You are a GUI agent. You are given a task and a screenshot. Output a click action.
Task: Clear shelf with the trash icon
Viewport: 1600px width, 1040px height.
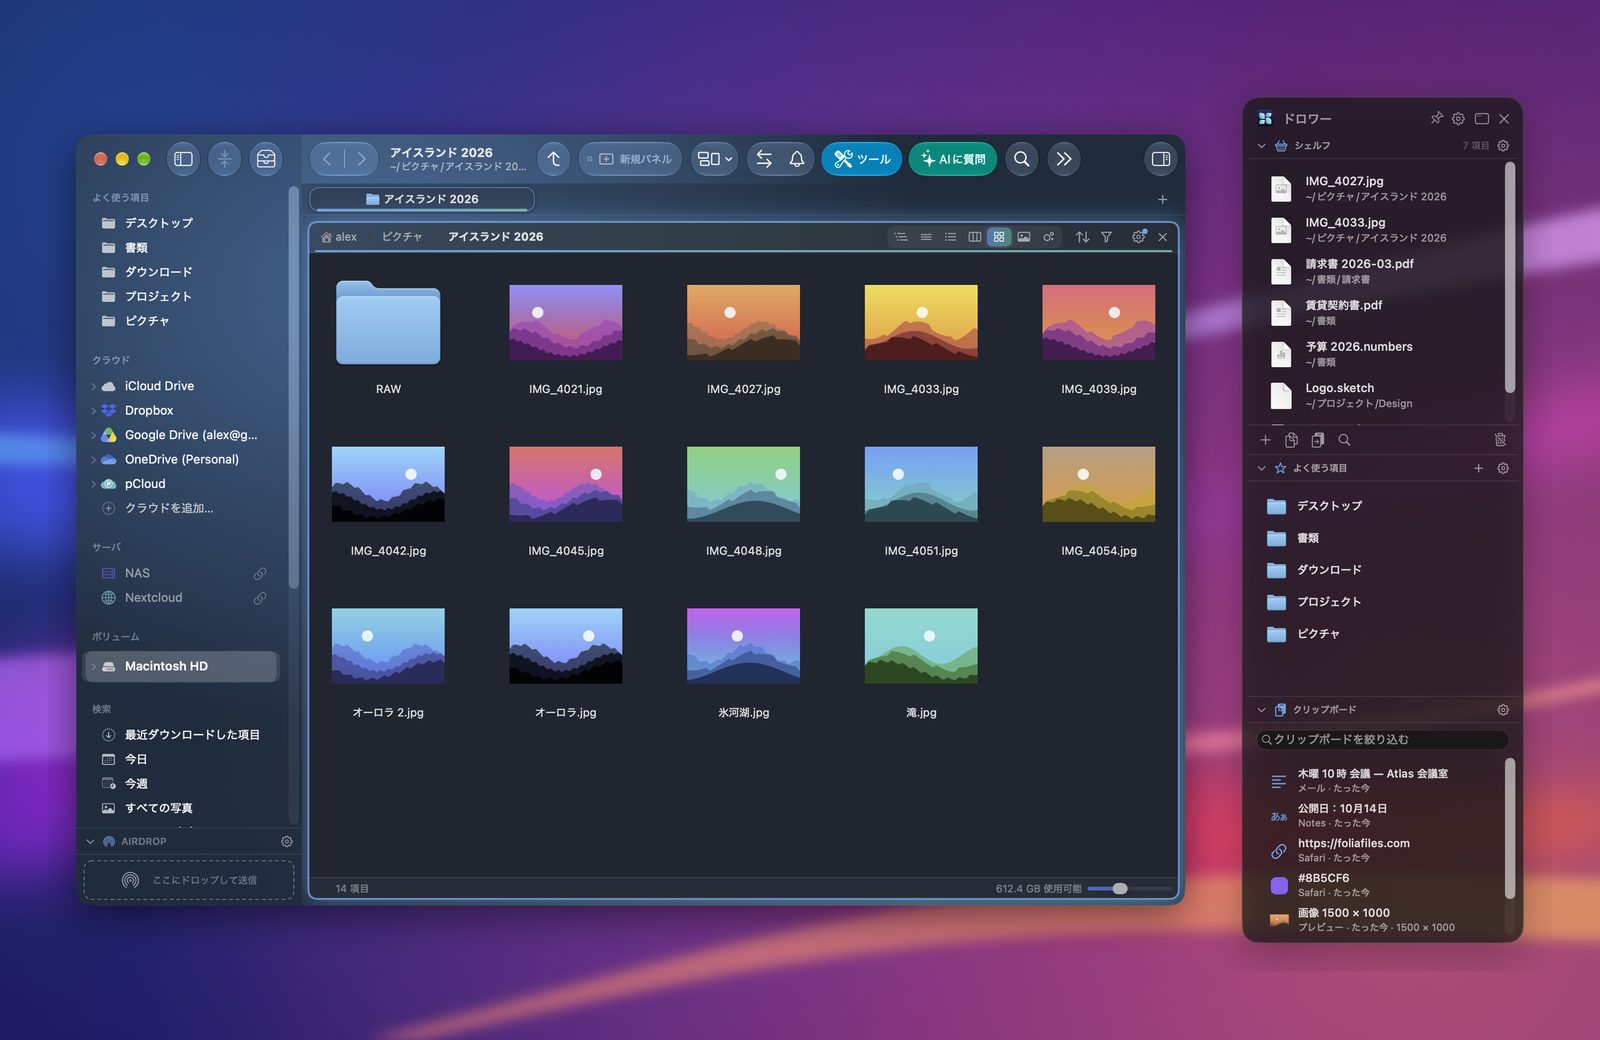[1500, 440]
